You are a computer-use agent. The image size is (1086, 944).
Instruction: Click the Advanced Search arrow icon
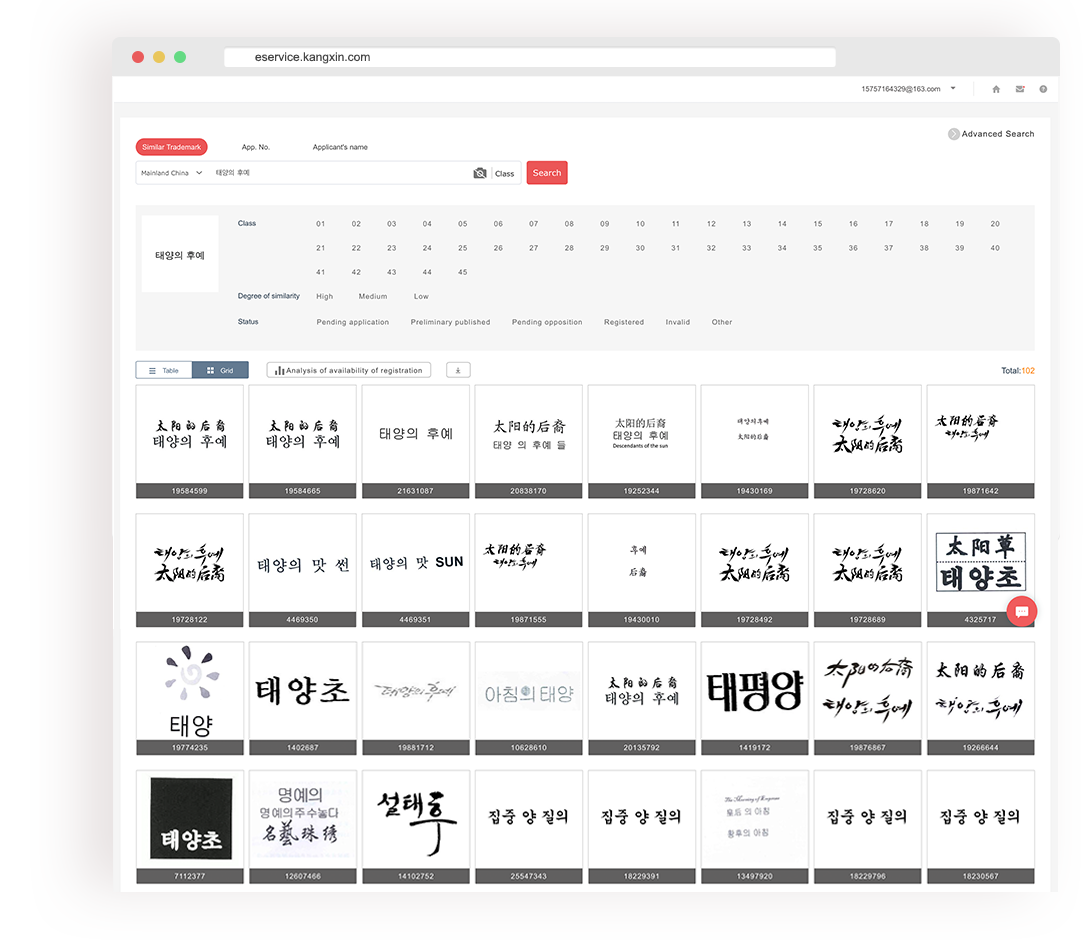(x=953, y=134)
